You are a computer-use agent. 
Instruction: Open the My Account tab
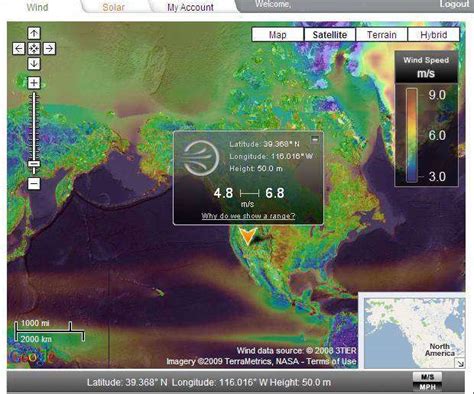click(190, 7)
